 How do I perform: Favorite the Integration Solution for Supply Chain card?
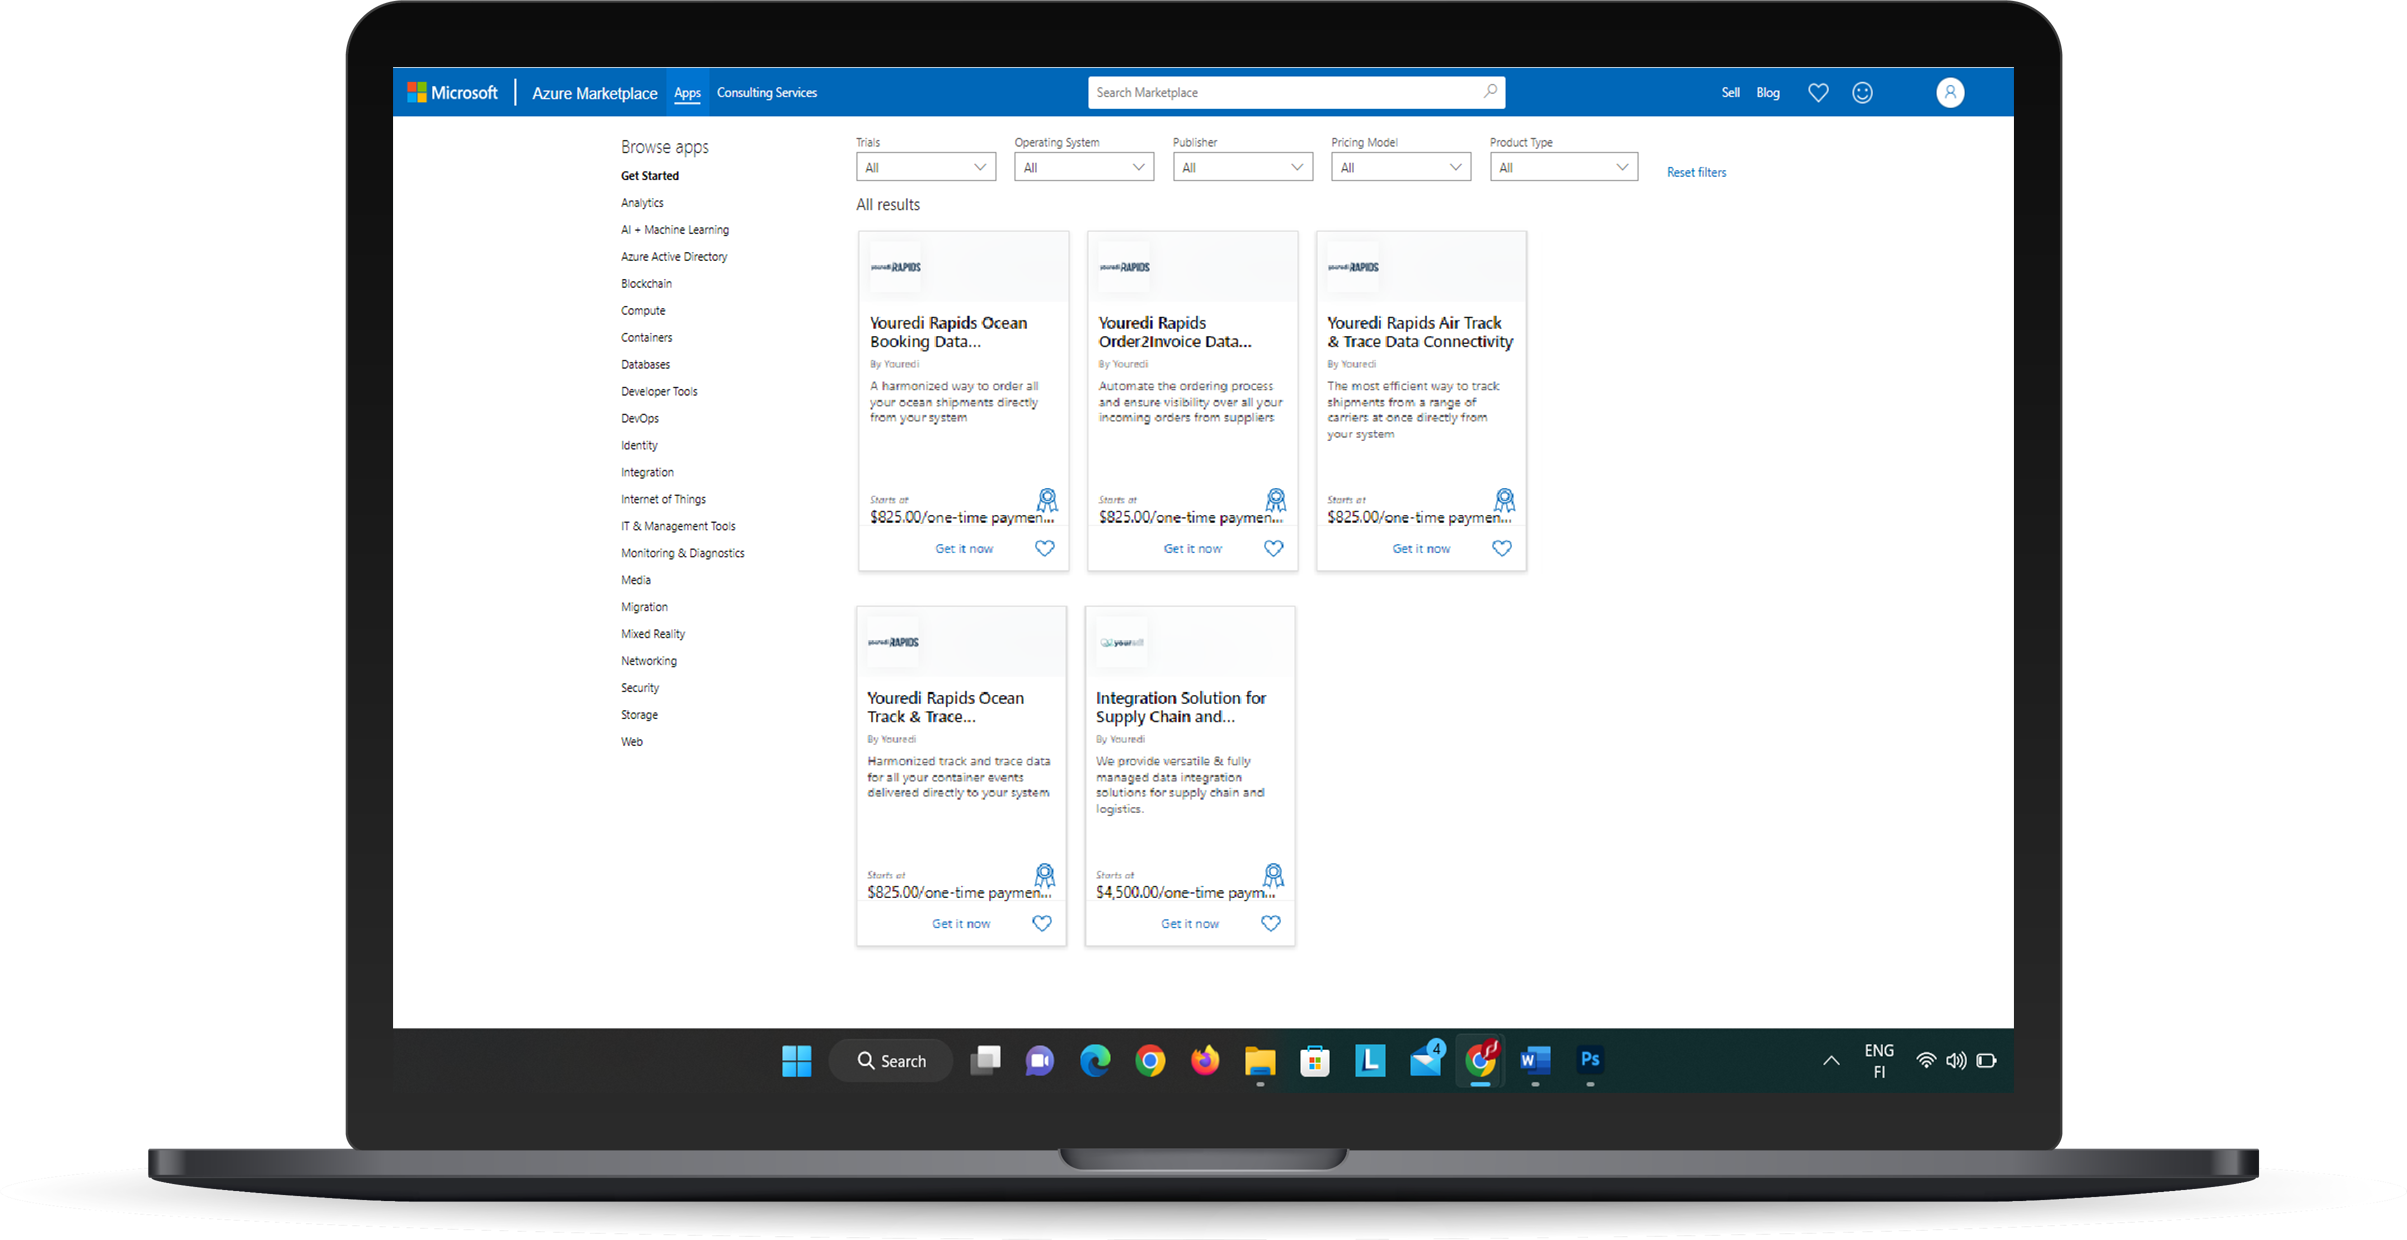[x=1270, y=923]
